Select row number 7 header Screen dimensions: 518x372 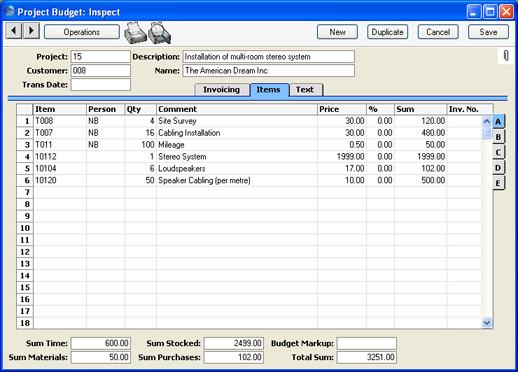pyautogui.click(x=25, y=192)
